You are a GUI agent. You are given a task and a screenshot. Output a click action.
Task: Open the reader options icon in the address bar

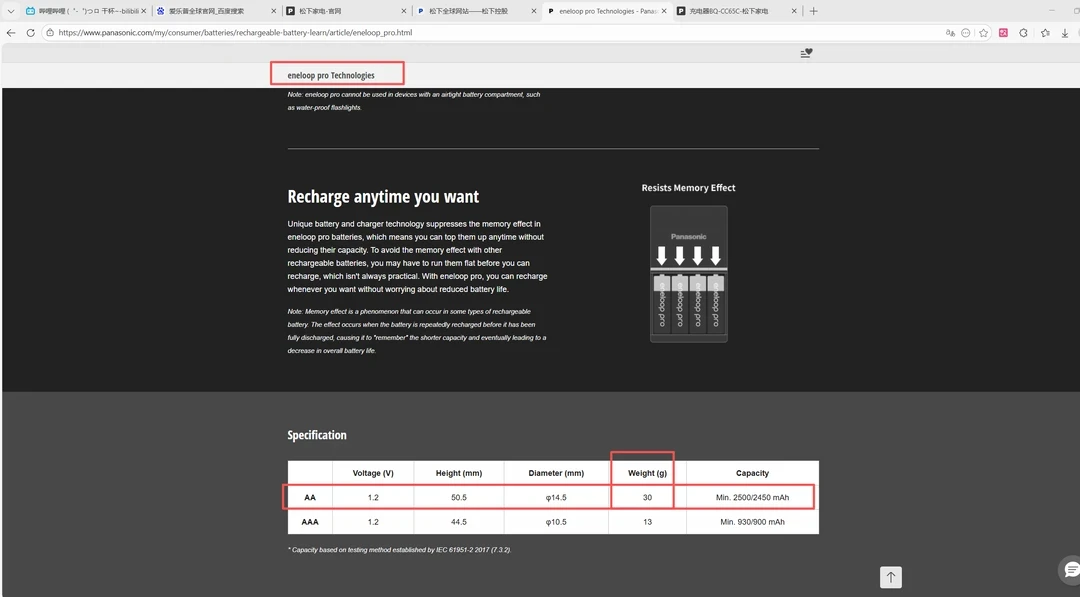966,32
